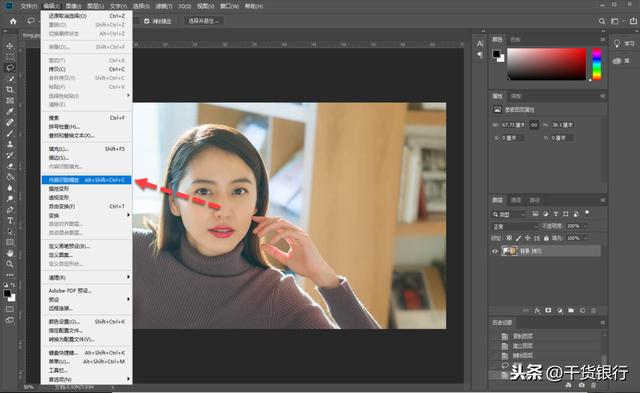
Task: Select the Eyedropper tool
Action: [x=10, y=111]
